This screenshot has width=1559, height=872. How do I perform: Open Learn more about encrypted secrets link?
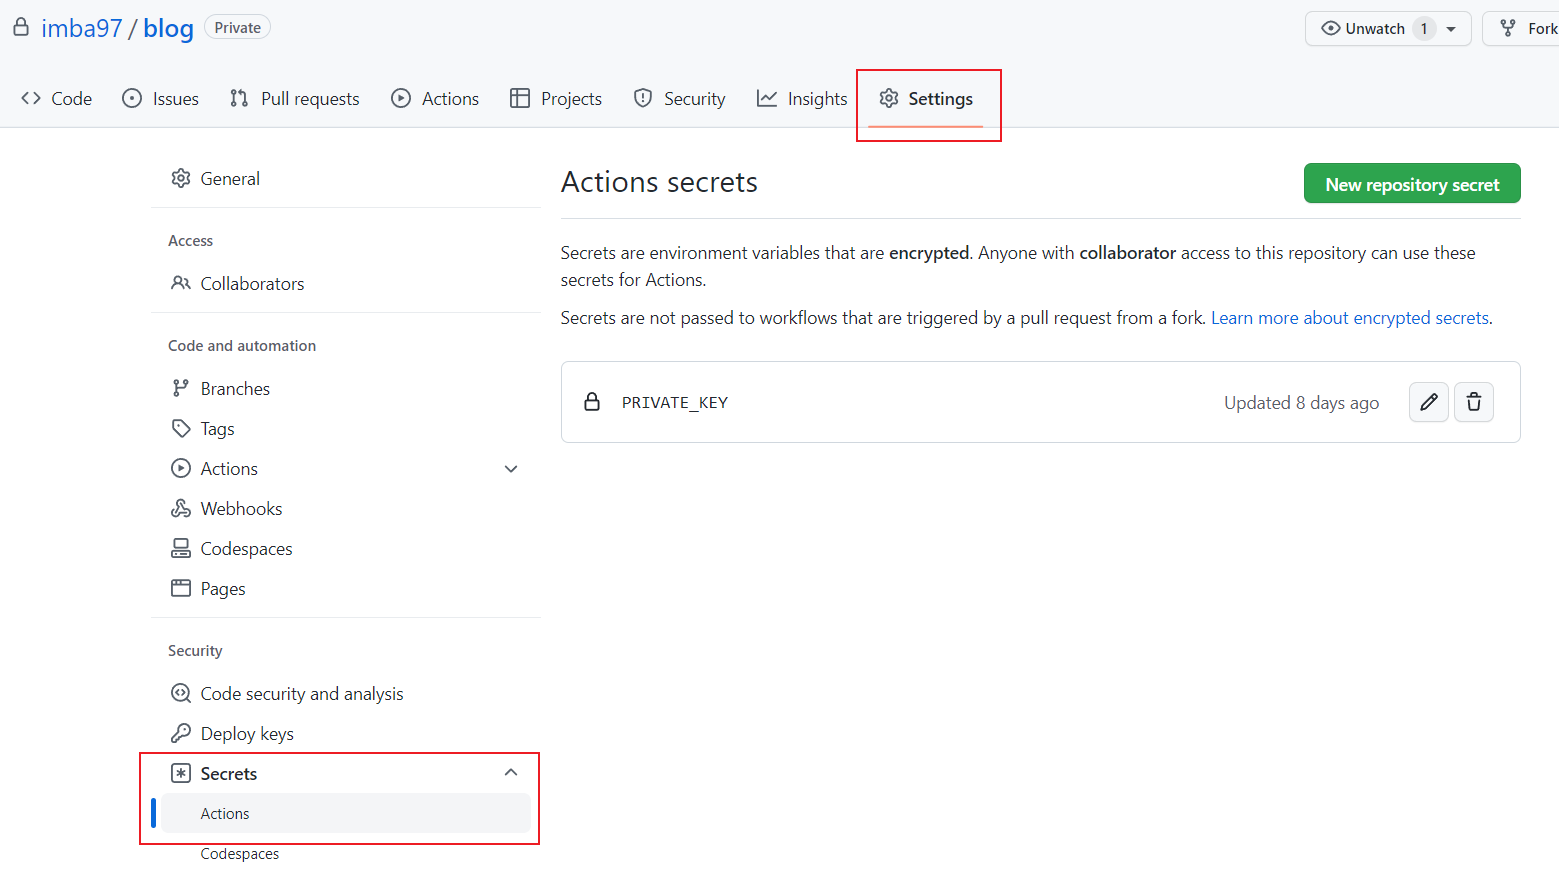pyautogui.click(x=1349, y=318)
